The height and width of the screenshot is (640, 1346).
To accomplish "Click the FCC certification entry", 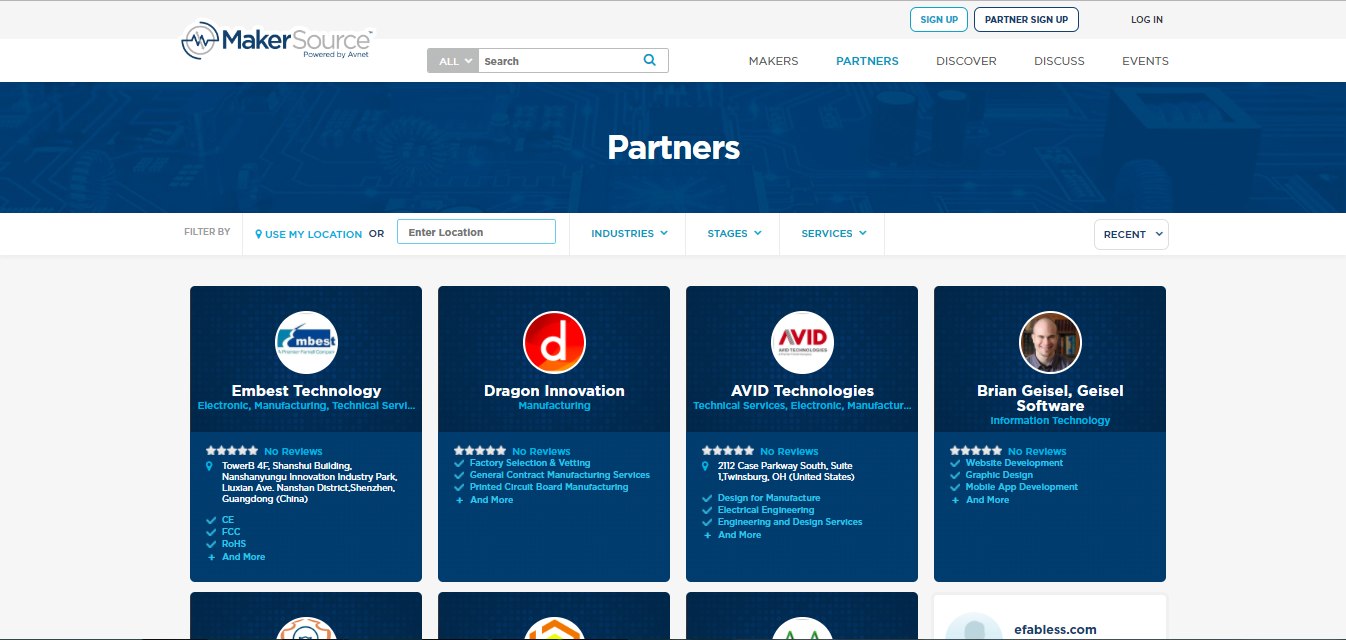I will pos(231,532).
